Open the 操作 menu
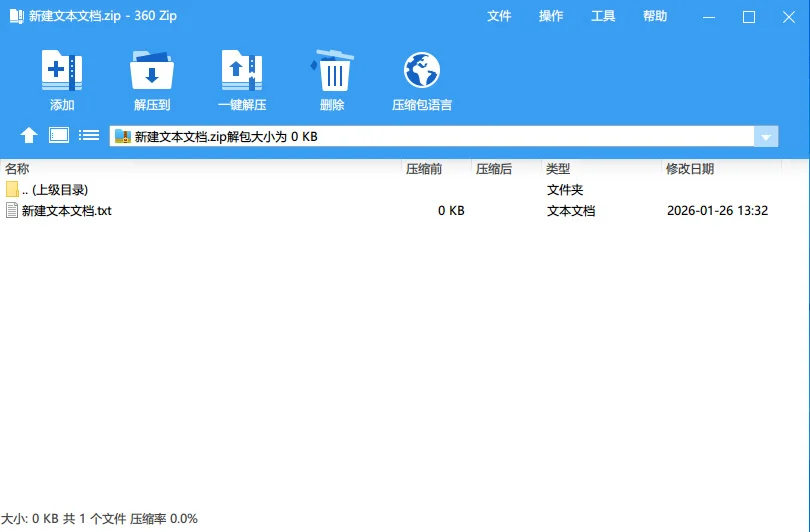This screenshot has height=532, width=810. coord(551,16)
